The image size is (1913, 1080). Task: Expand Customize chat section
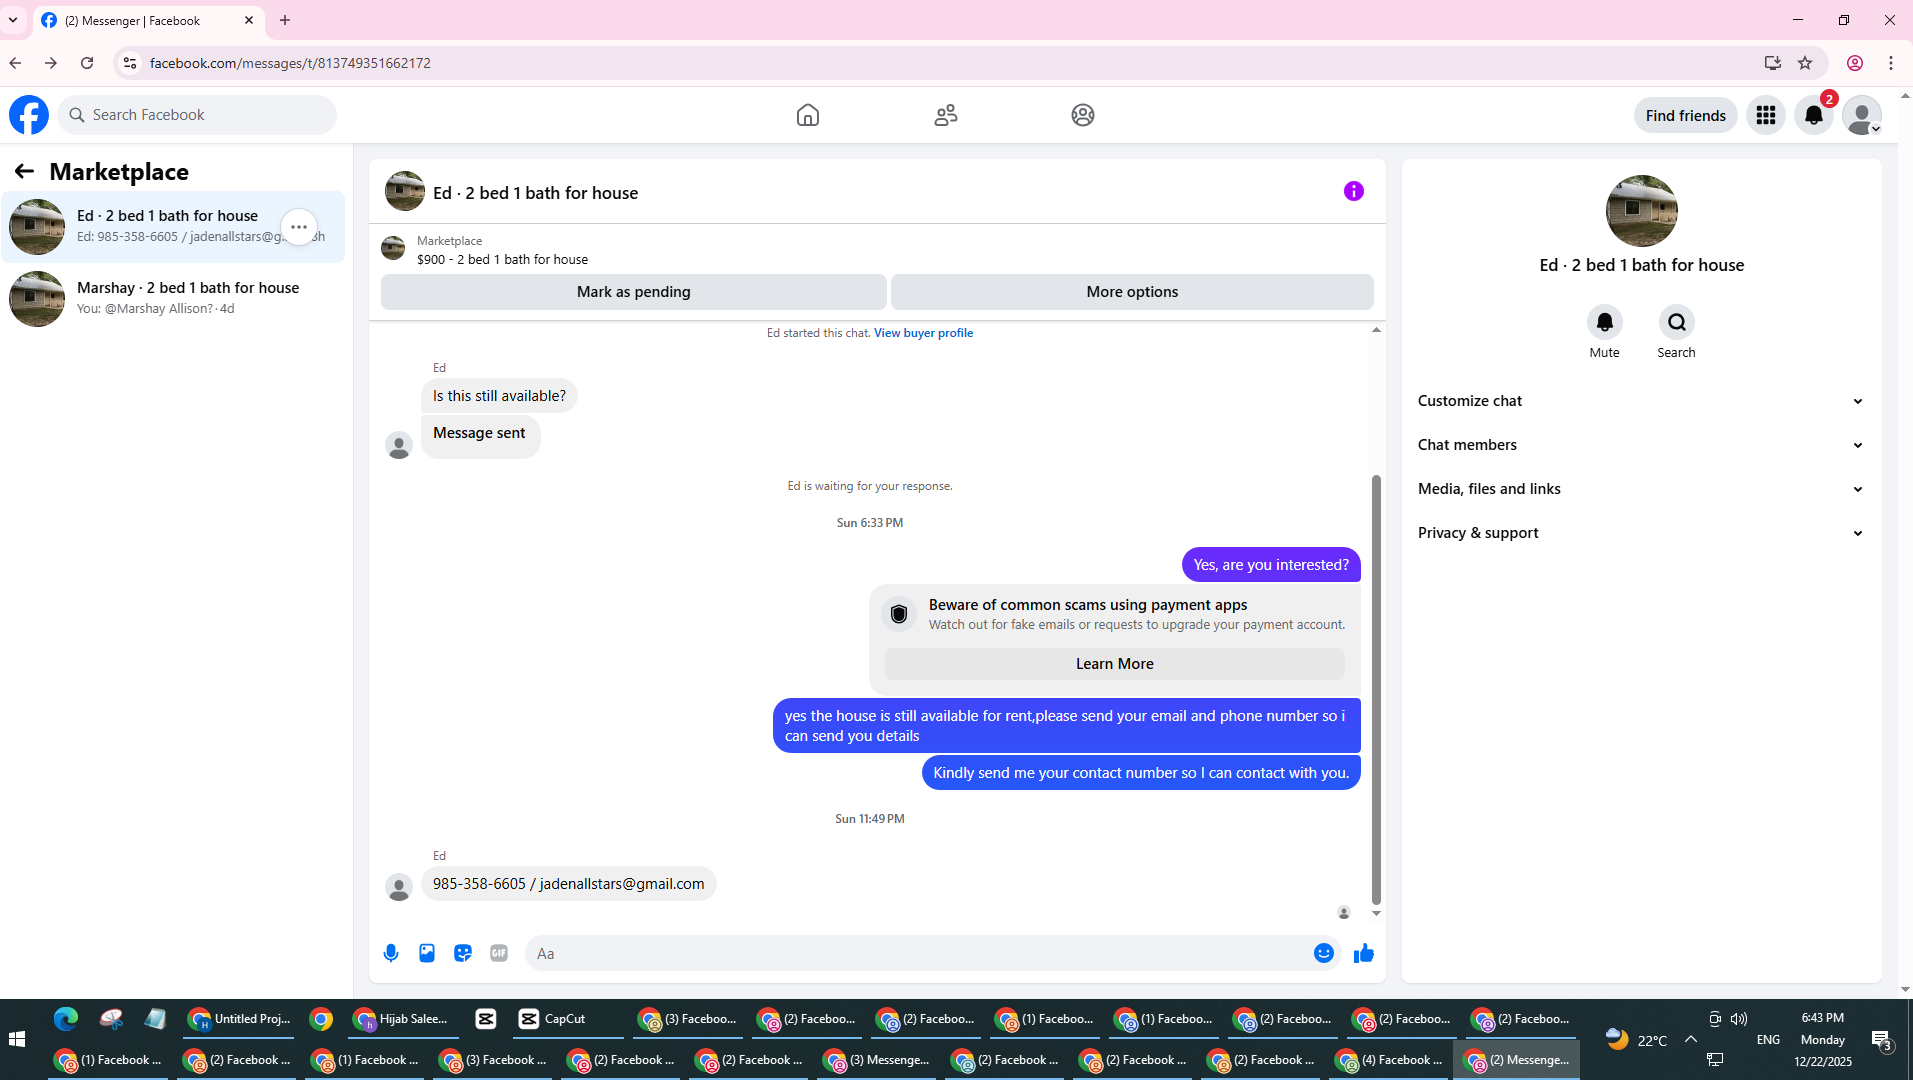tap(1641, 401)
